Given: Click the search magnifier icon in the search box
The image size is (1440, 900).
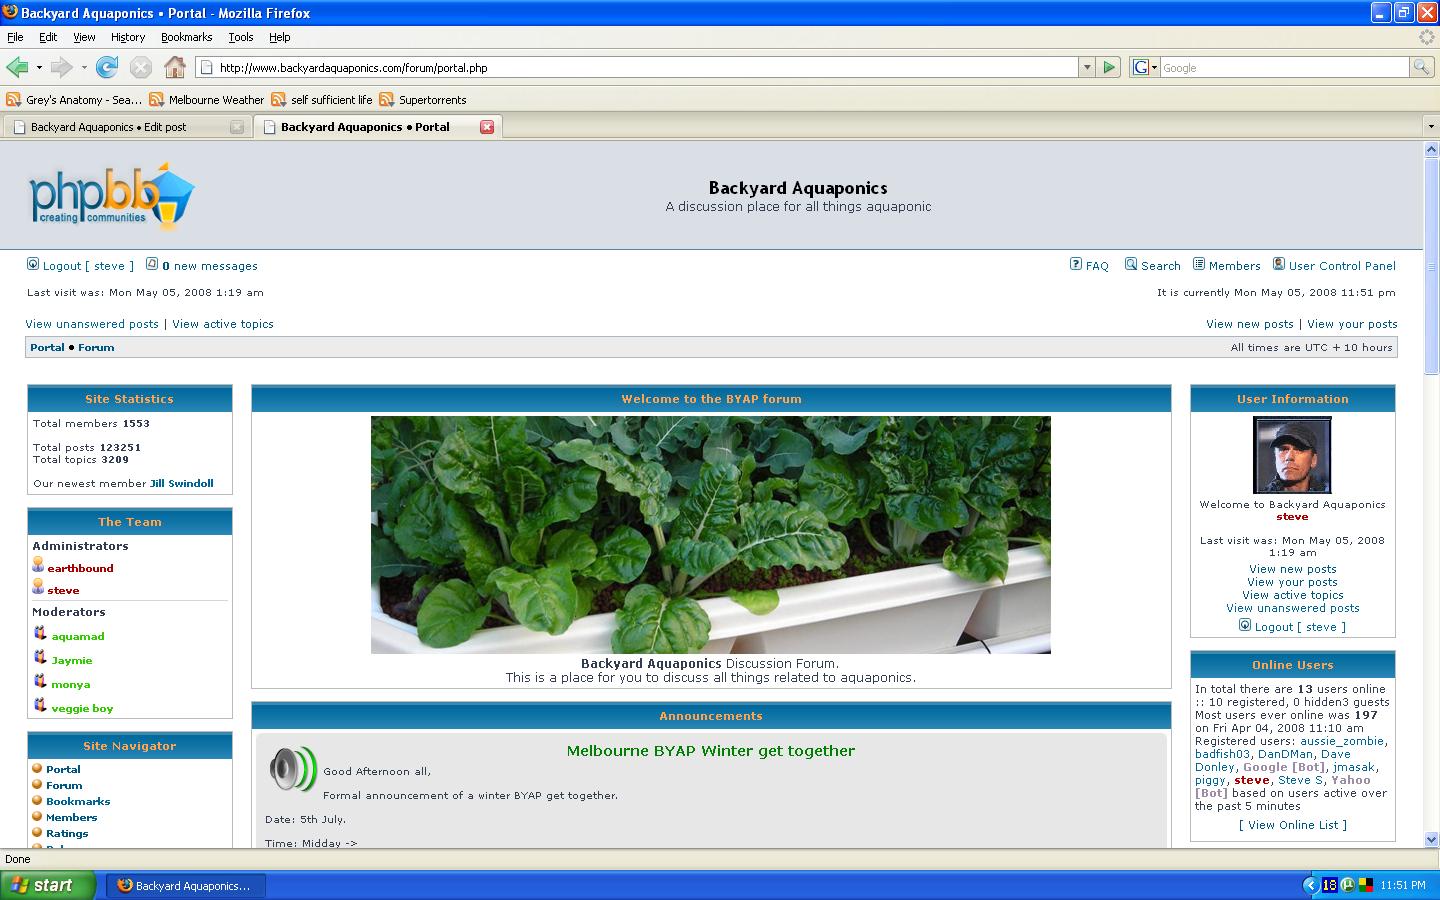Looking at the screenshot, I should (x=1420, y=67).
